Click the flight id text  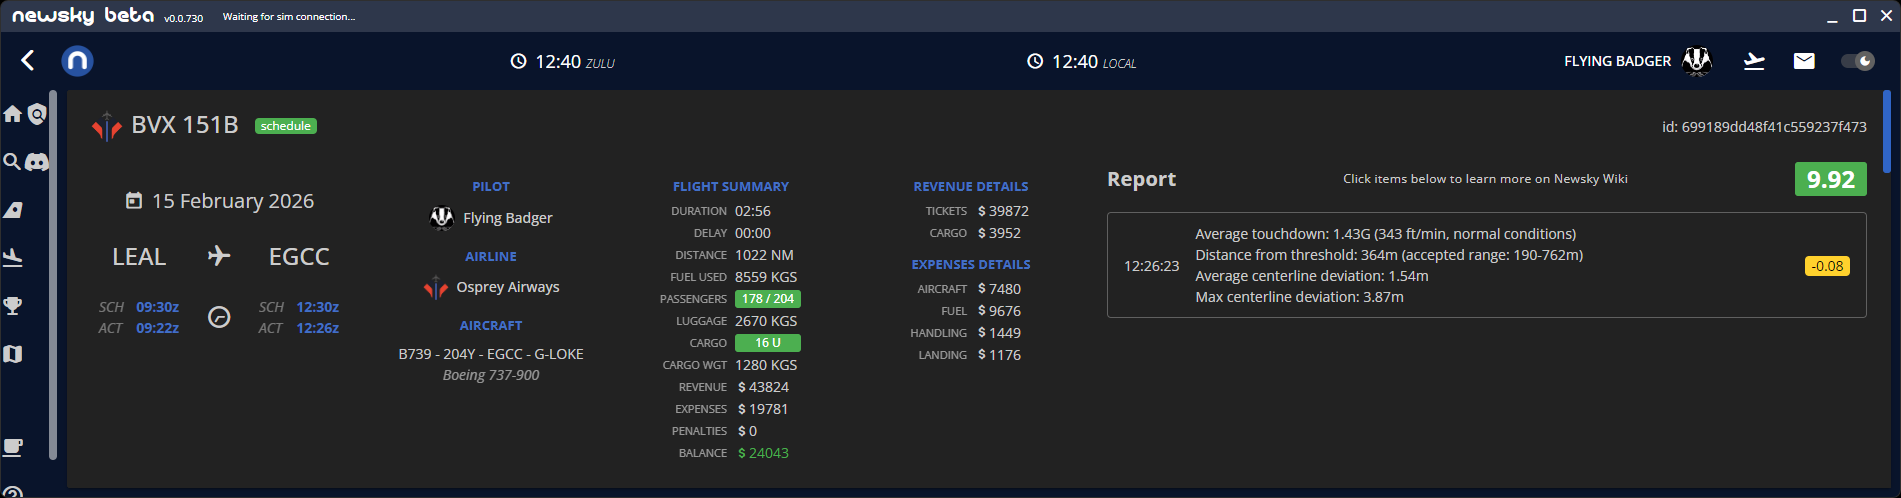click(1764, 127)
